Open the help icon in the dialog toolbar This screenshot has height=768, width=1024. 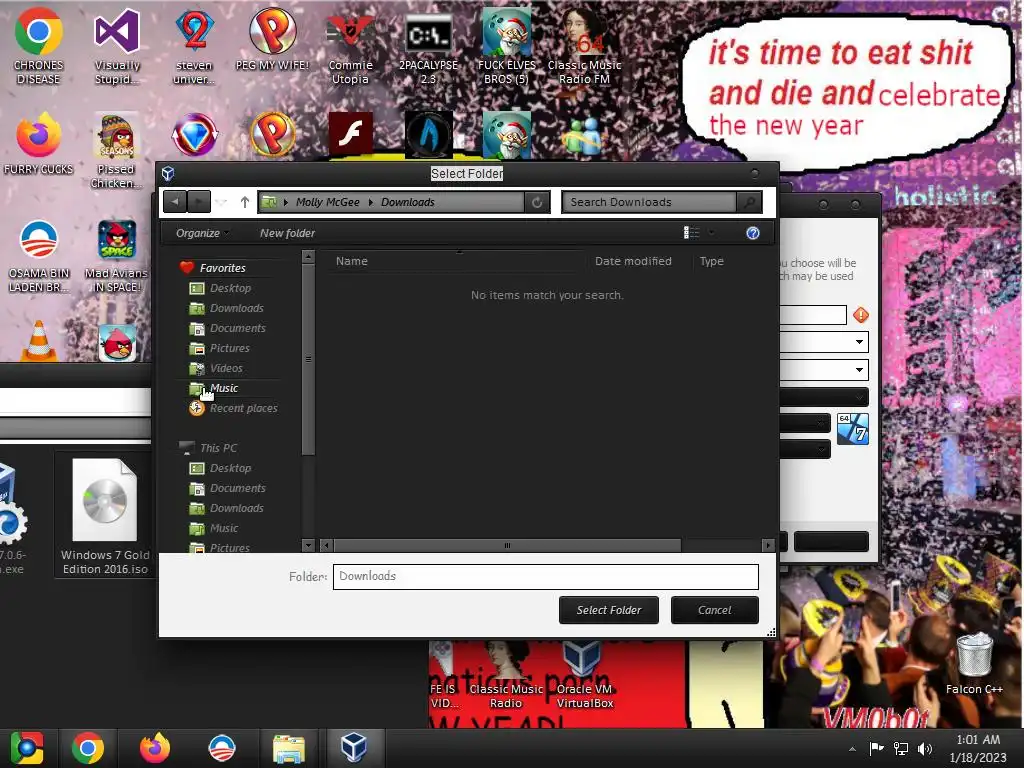753,233
